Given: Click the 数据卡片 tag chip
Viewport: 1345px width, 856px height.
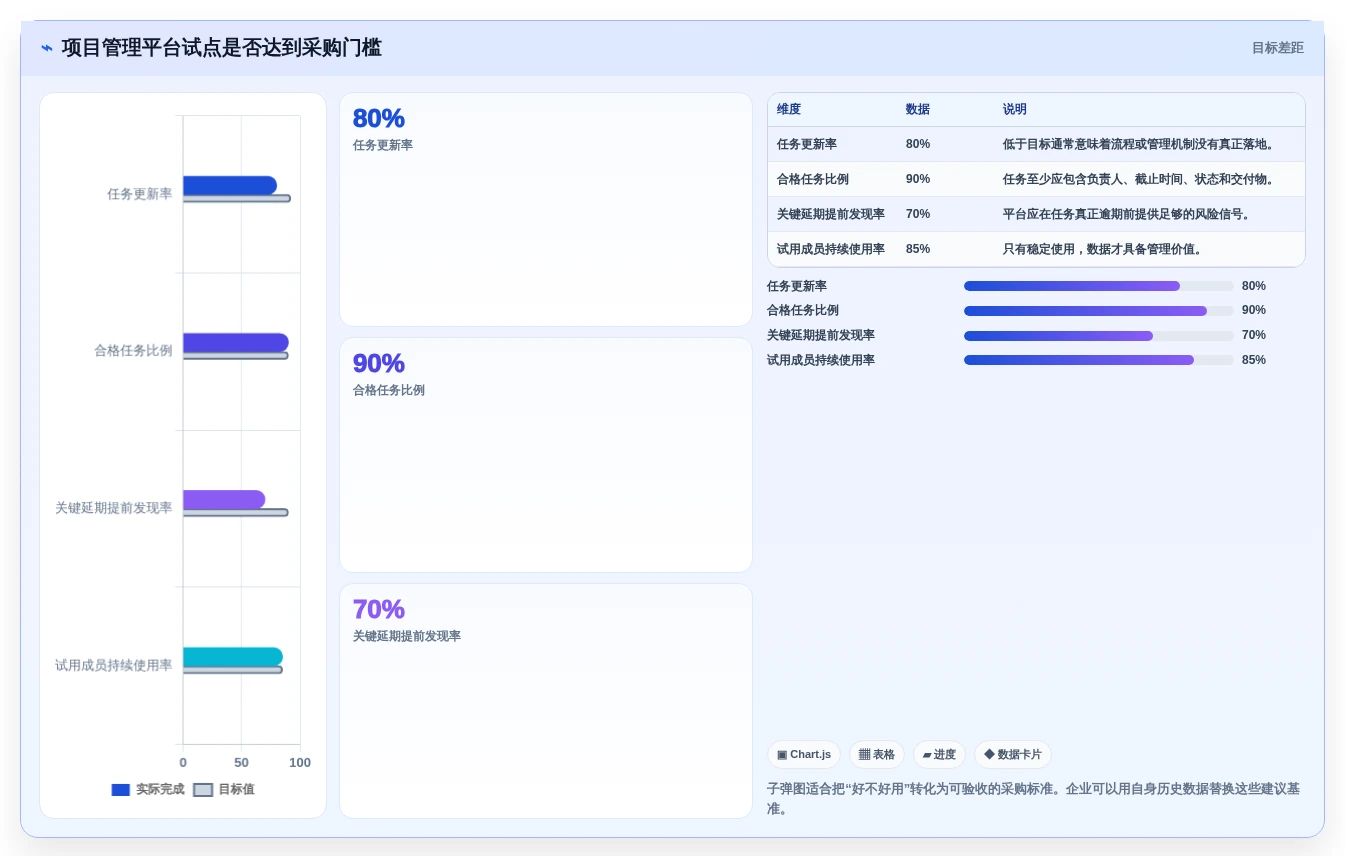Looking at the screenshot, I should pyautogui.click(x=1013, y=754).
